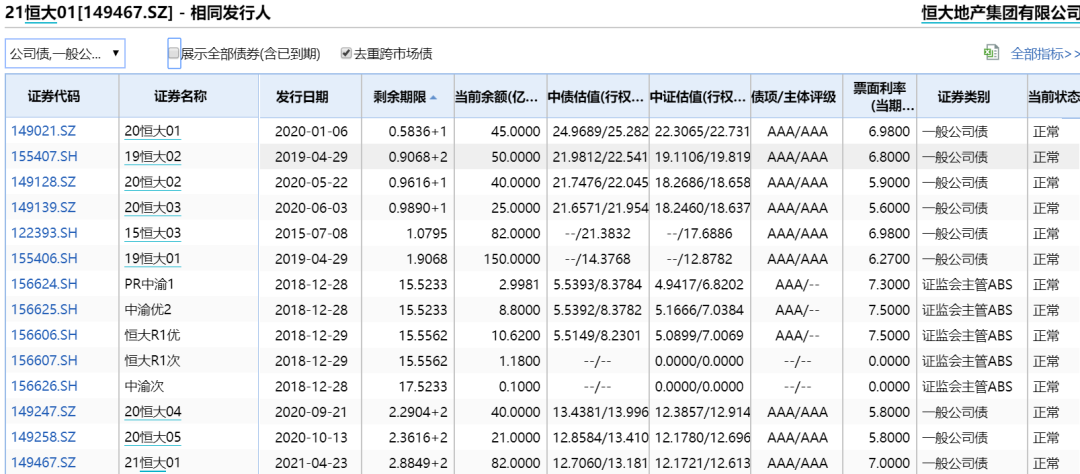Click the coupon rate 7.3000

point(889,285)
